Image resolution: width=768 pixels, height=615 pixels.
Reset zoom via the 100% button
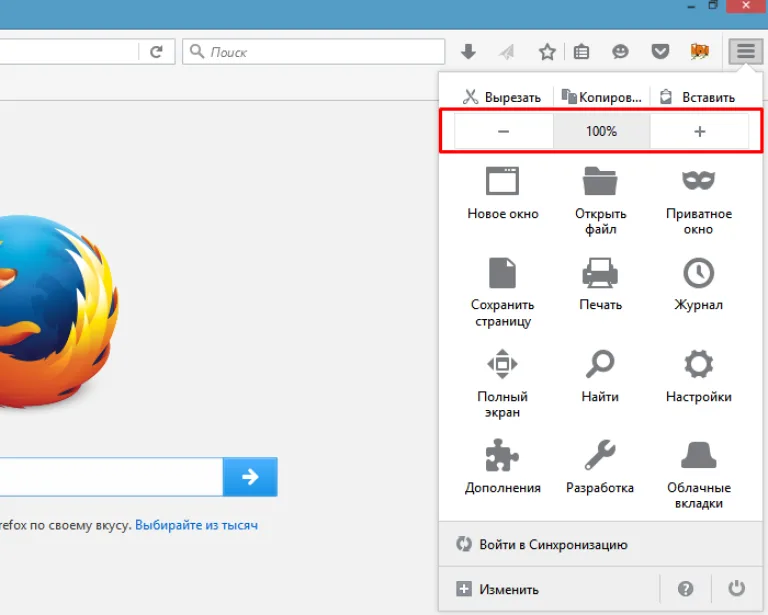(601, 131)
